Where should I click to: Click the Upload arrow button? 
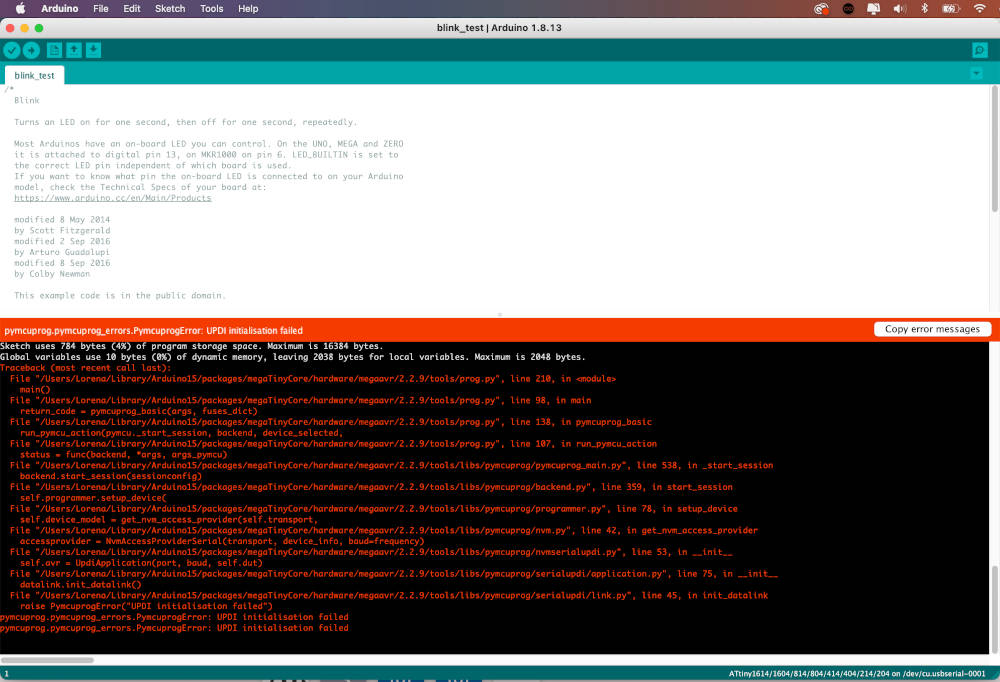click(31, 50)
